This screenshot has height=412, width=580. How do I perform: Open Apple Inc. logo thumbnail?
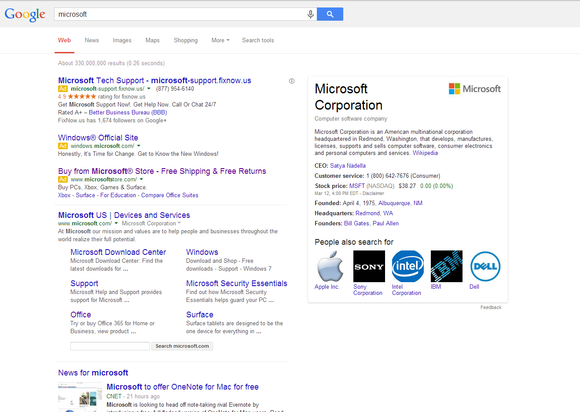point(330,266)
